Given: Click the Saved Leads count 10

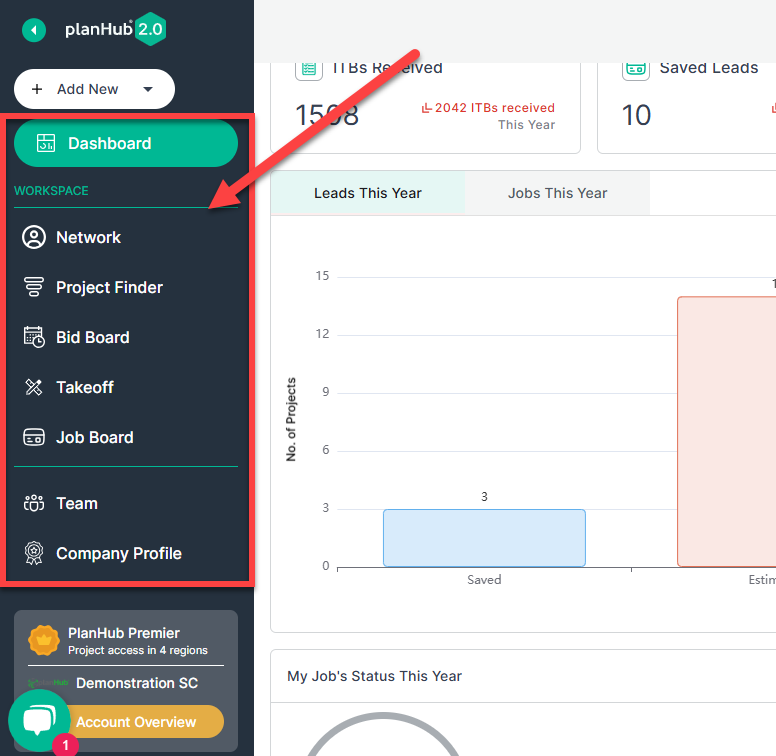Looking at the screenshot, I should 636,115.
